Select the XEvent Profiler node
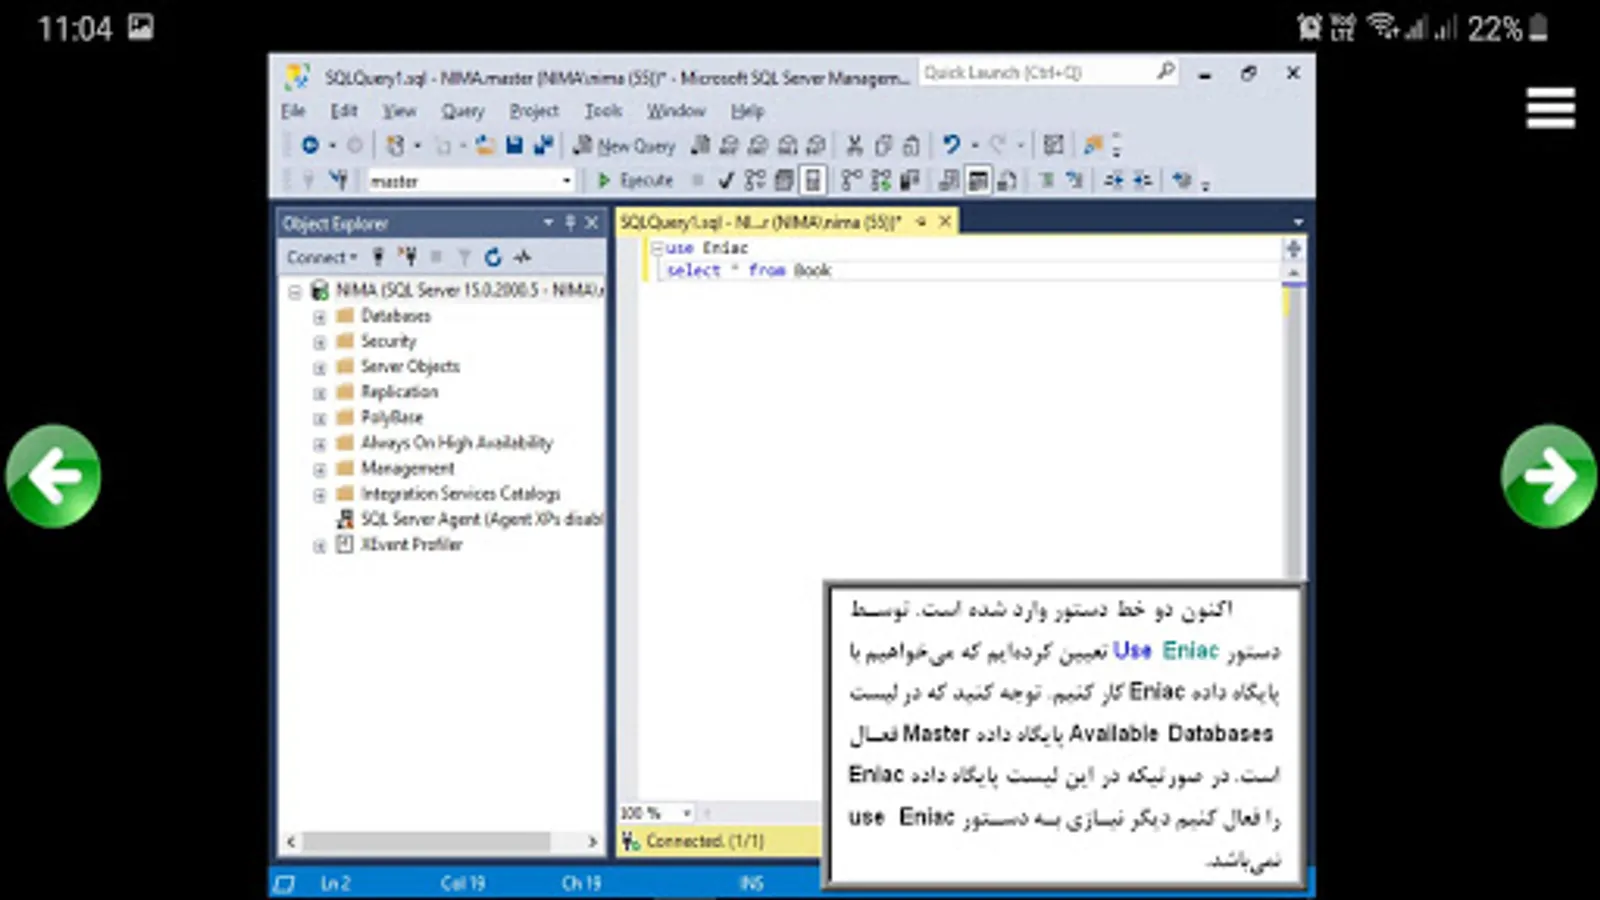This screenshot has width=1600, height=900. (x=399, y=545)
